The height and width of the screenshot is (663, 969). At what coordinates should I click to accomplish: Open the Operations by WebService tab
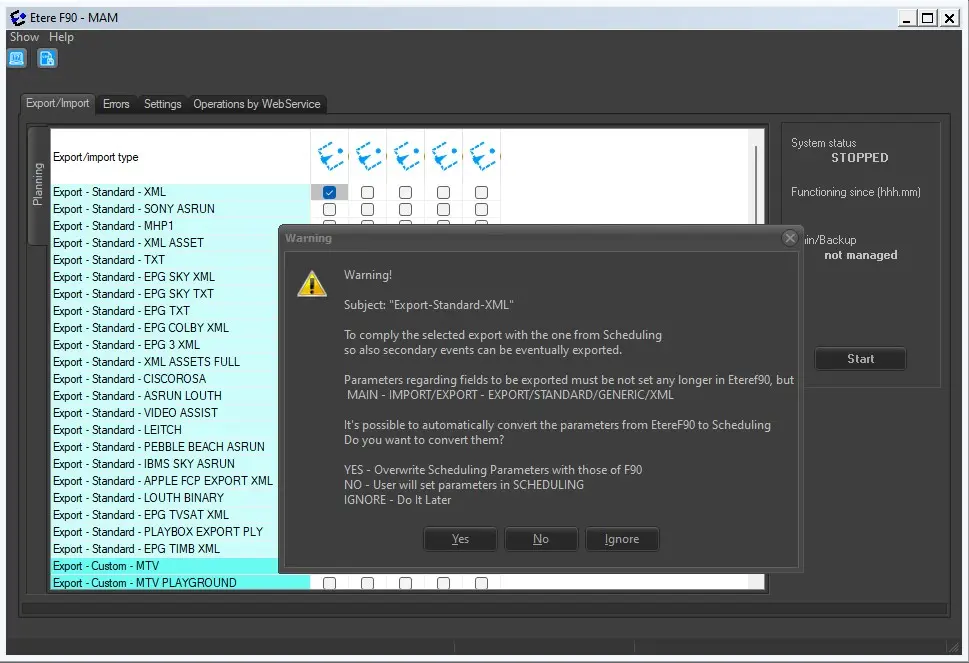coord(258,104)
